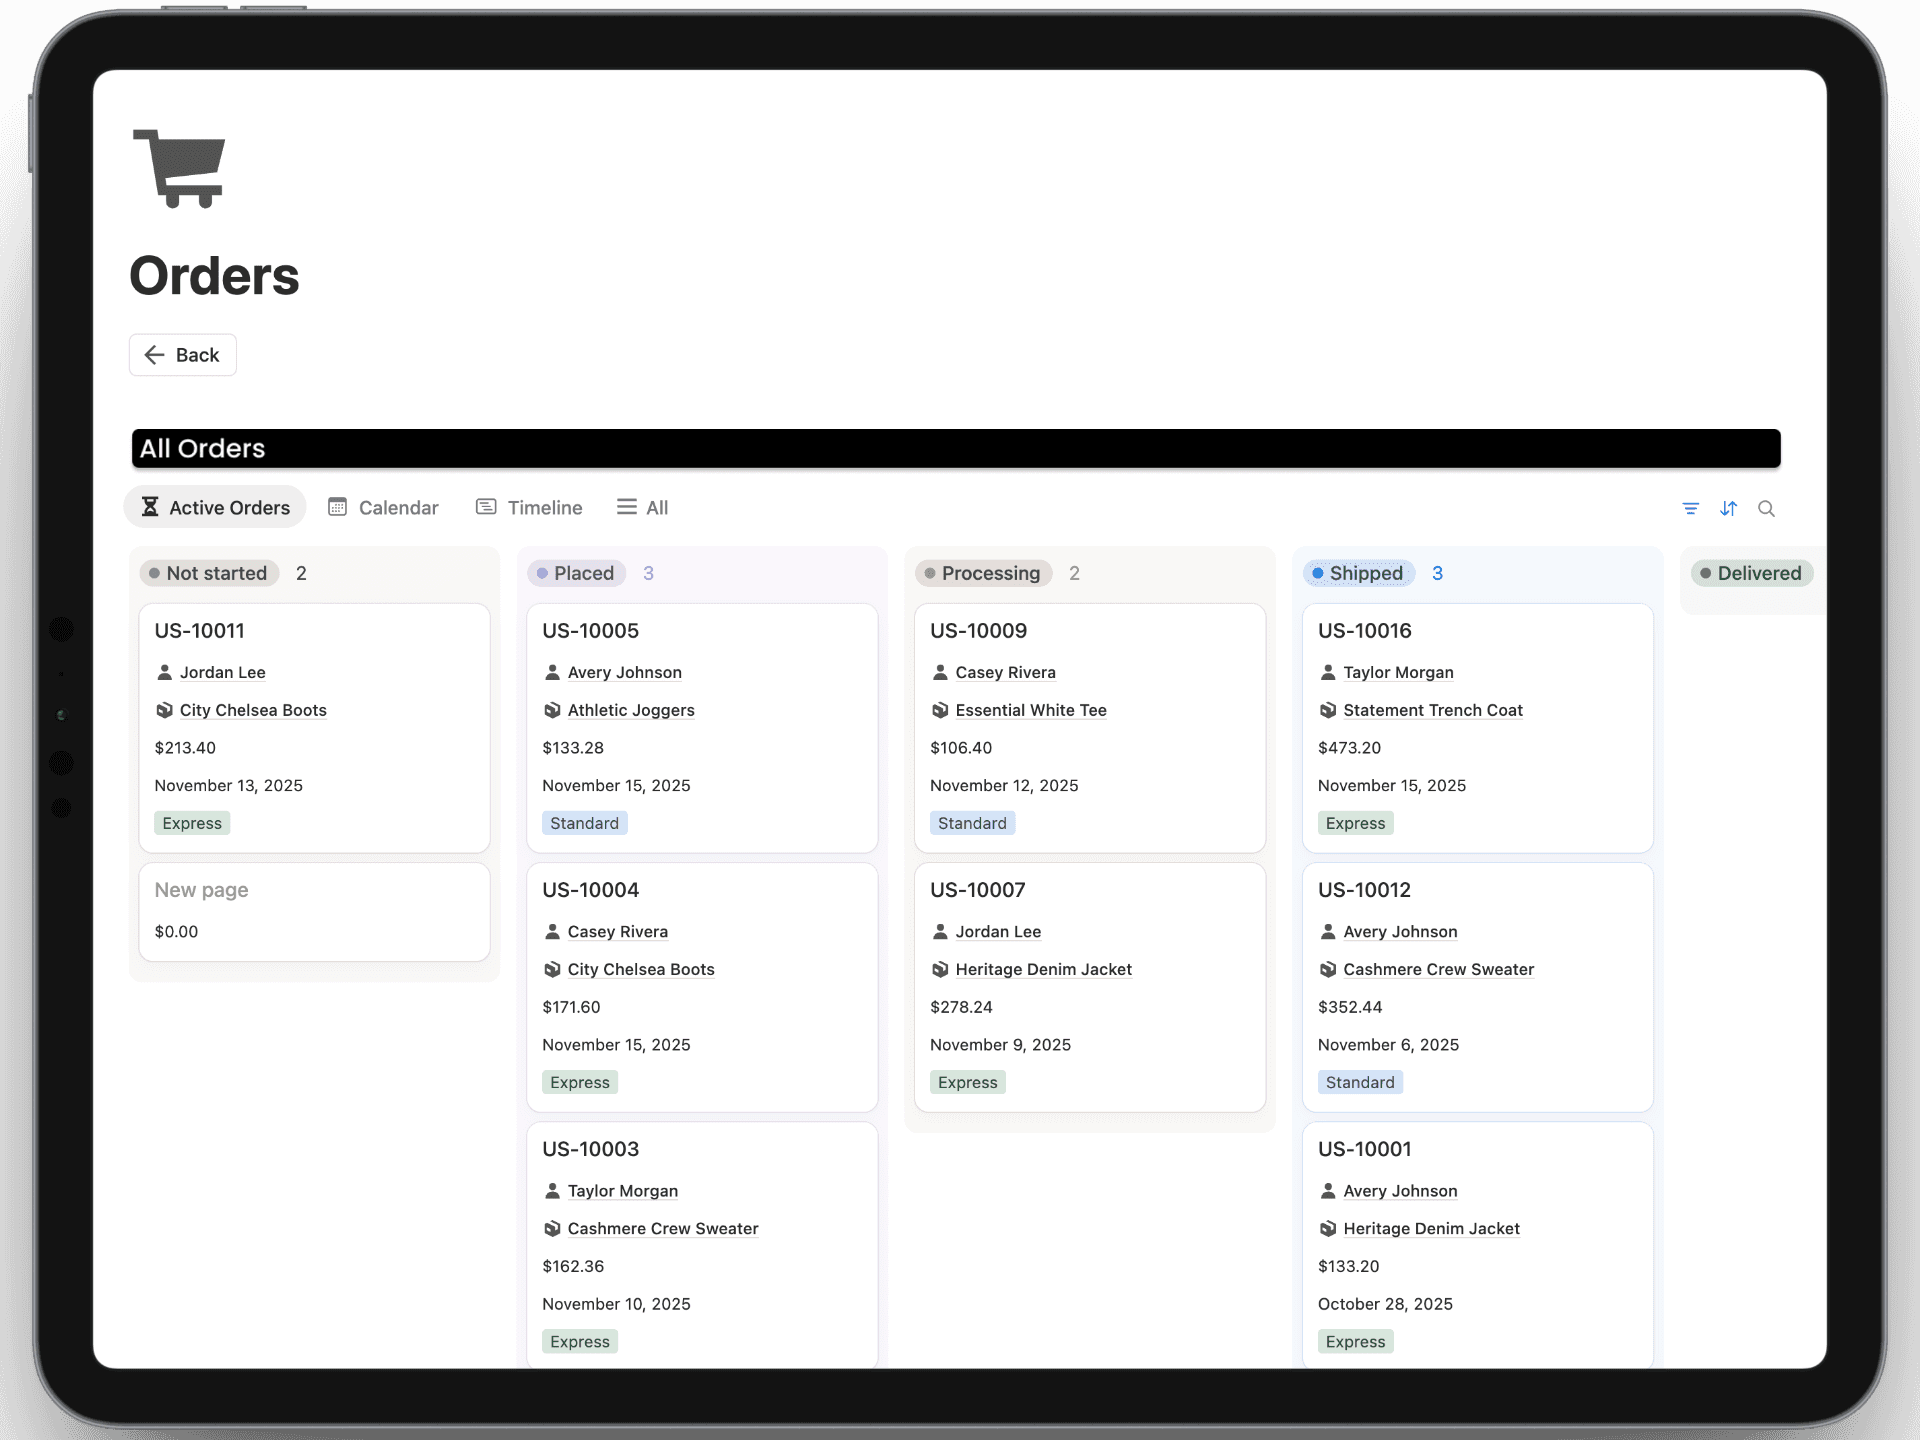Open search with magnifier icon

(1766, 509)
